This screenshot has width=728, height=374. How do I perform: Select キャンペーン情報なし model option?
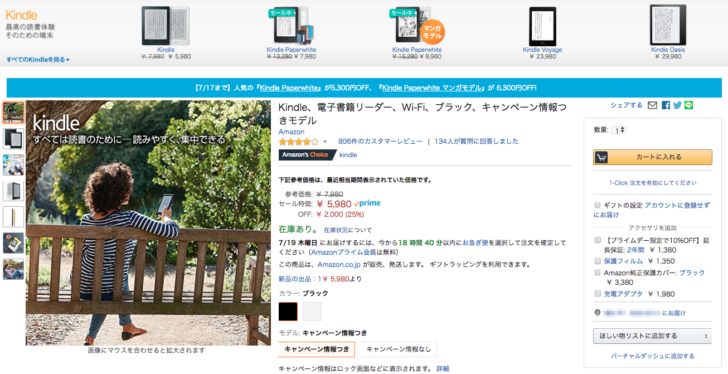pyautogui.click(x=398, y=349)
